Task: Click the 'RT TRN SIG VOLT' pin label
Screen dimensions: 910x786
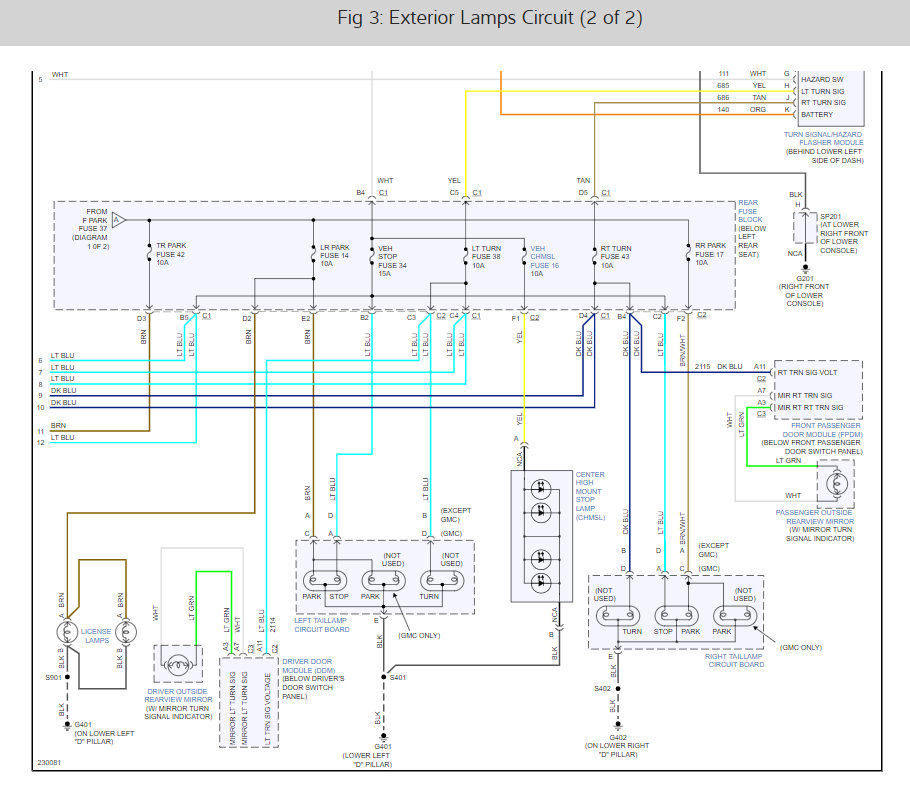Action: coord(807,373)
